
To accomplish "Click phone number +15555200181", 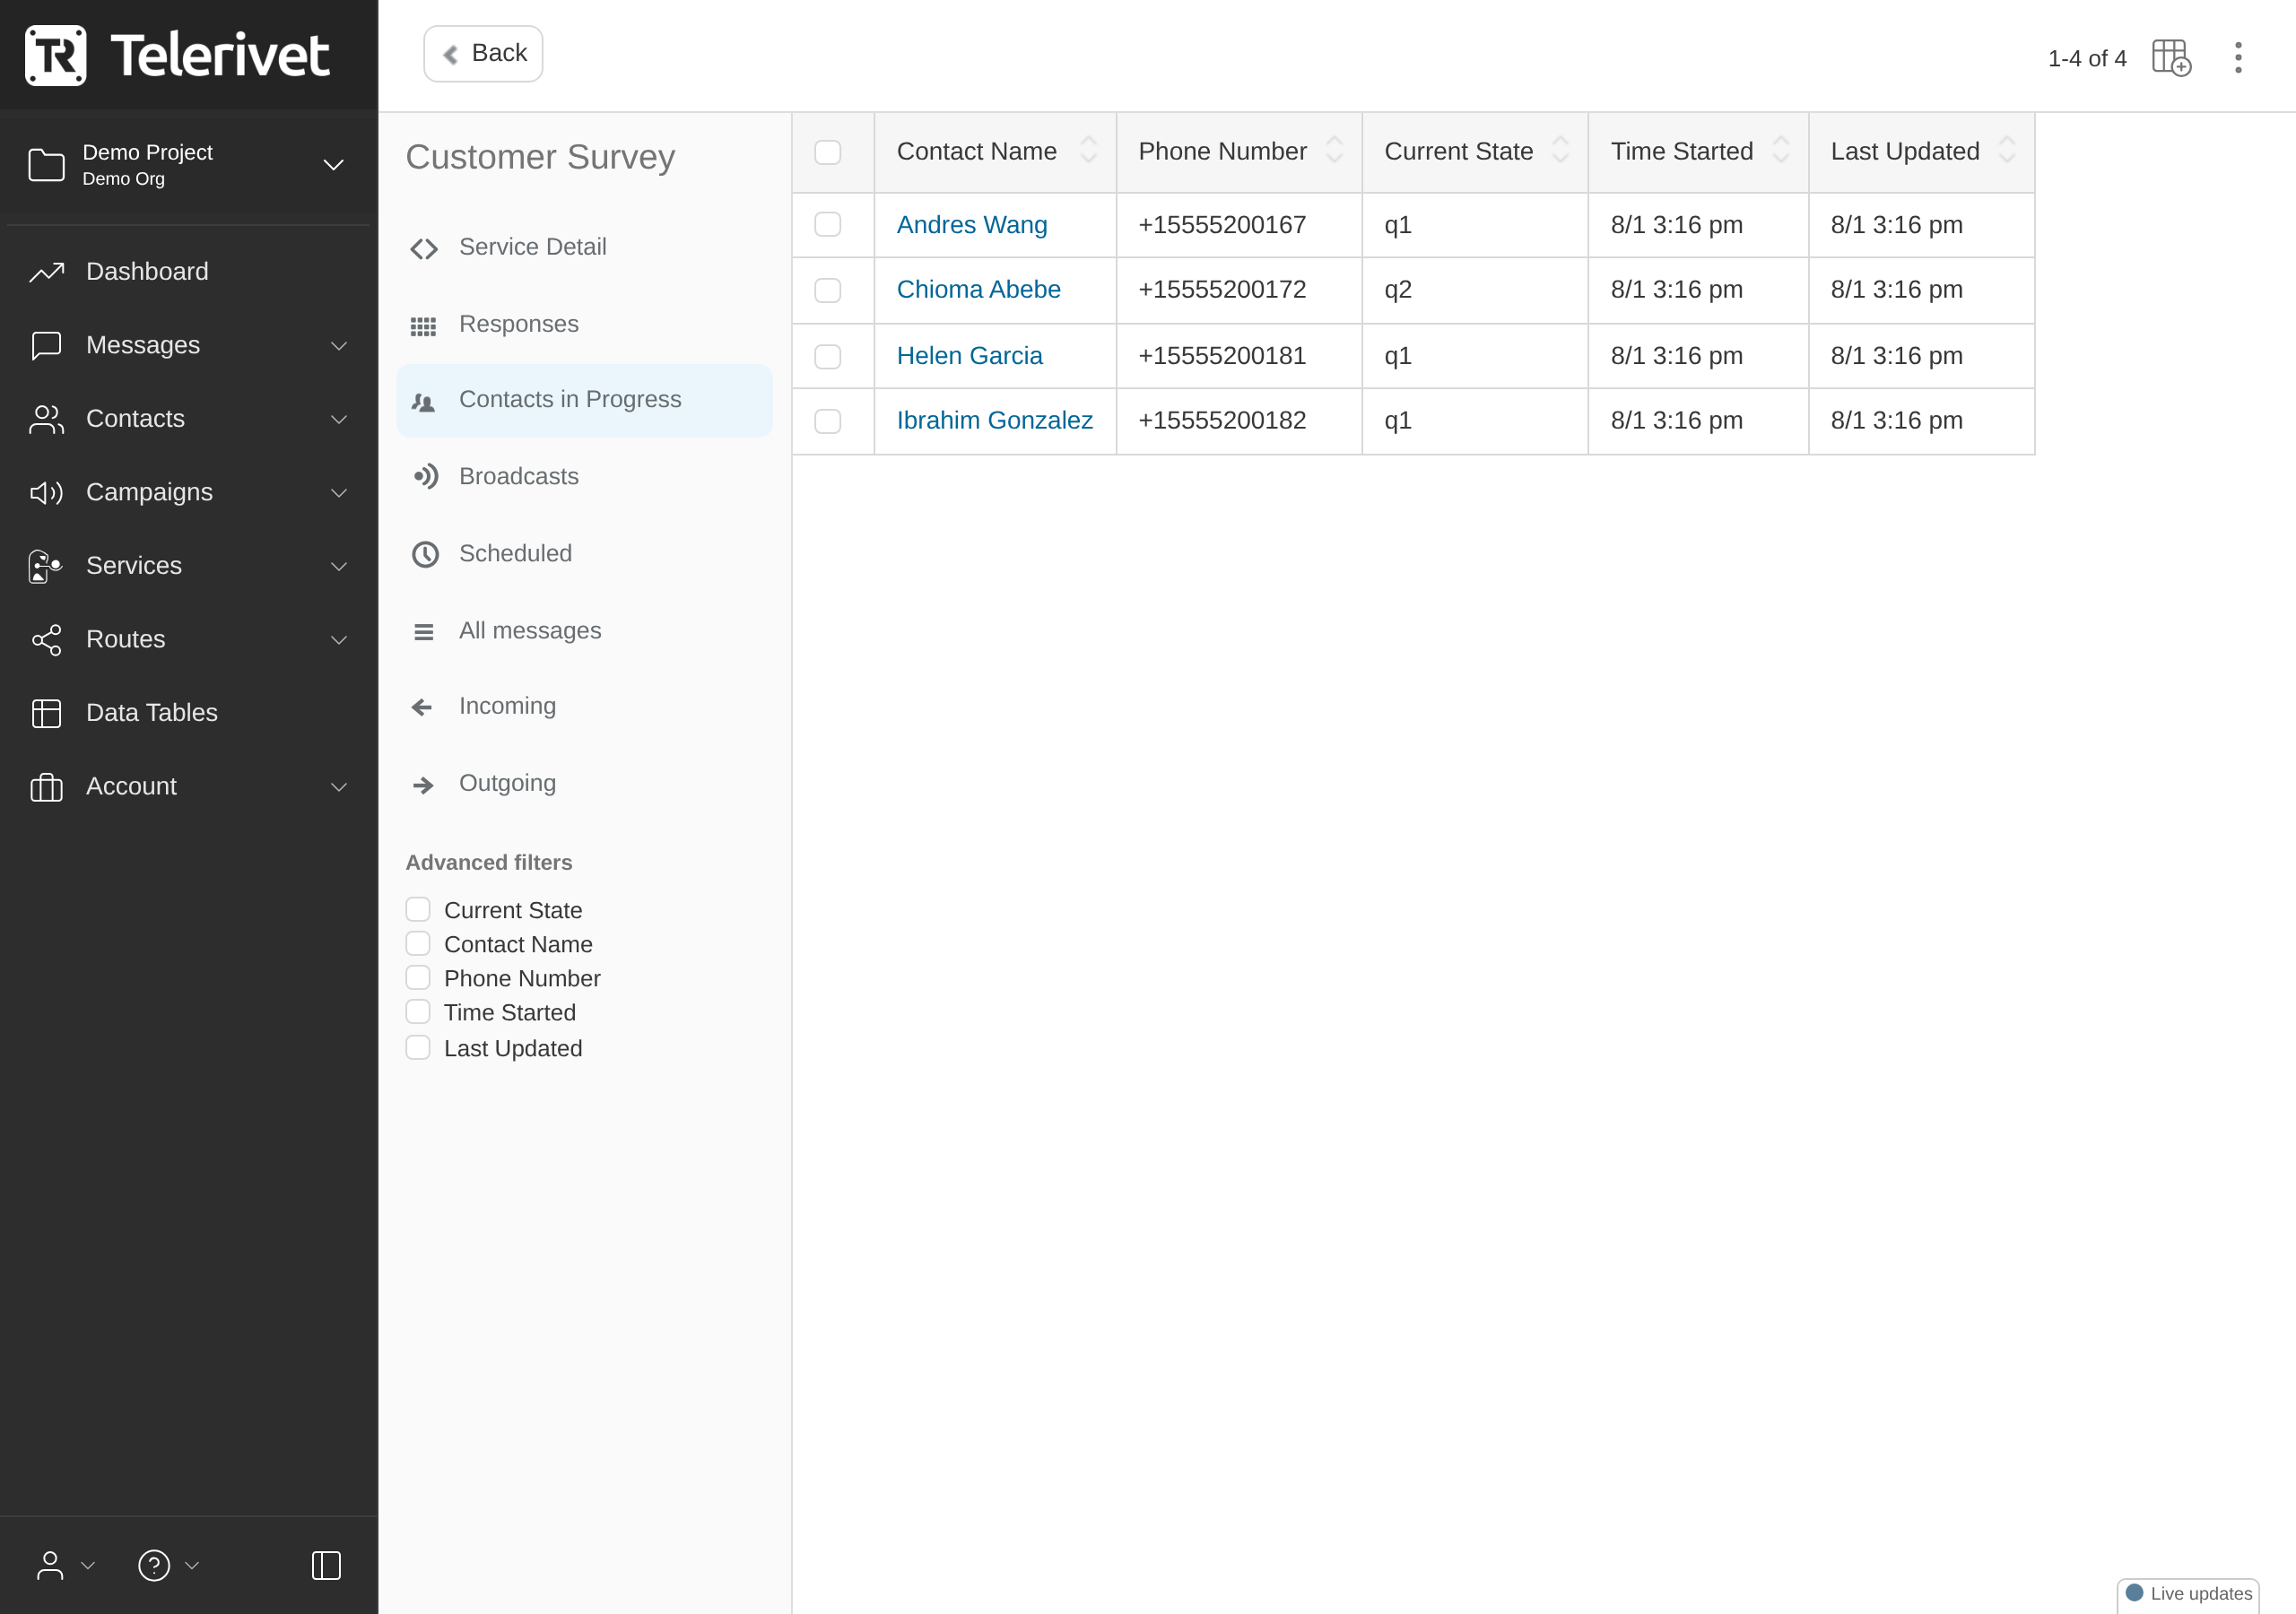I will pos(1222,356).
